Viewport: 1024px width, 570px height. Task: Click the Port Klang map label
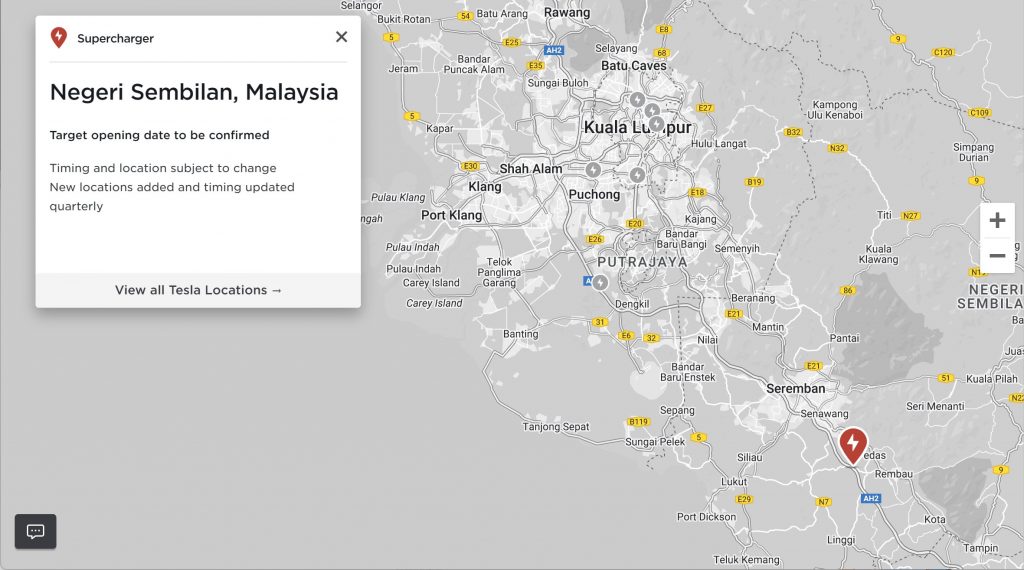pos(451,215)
